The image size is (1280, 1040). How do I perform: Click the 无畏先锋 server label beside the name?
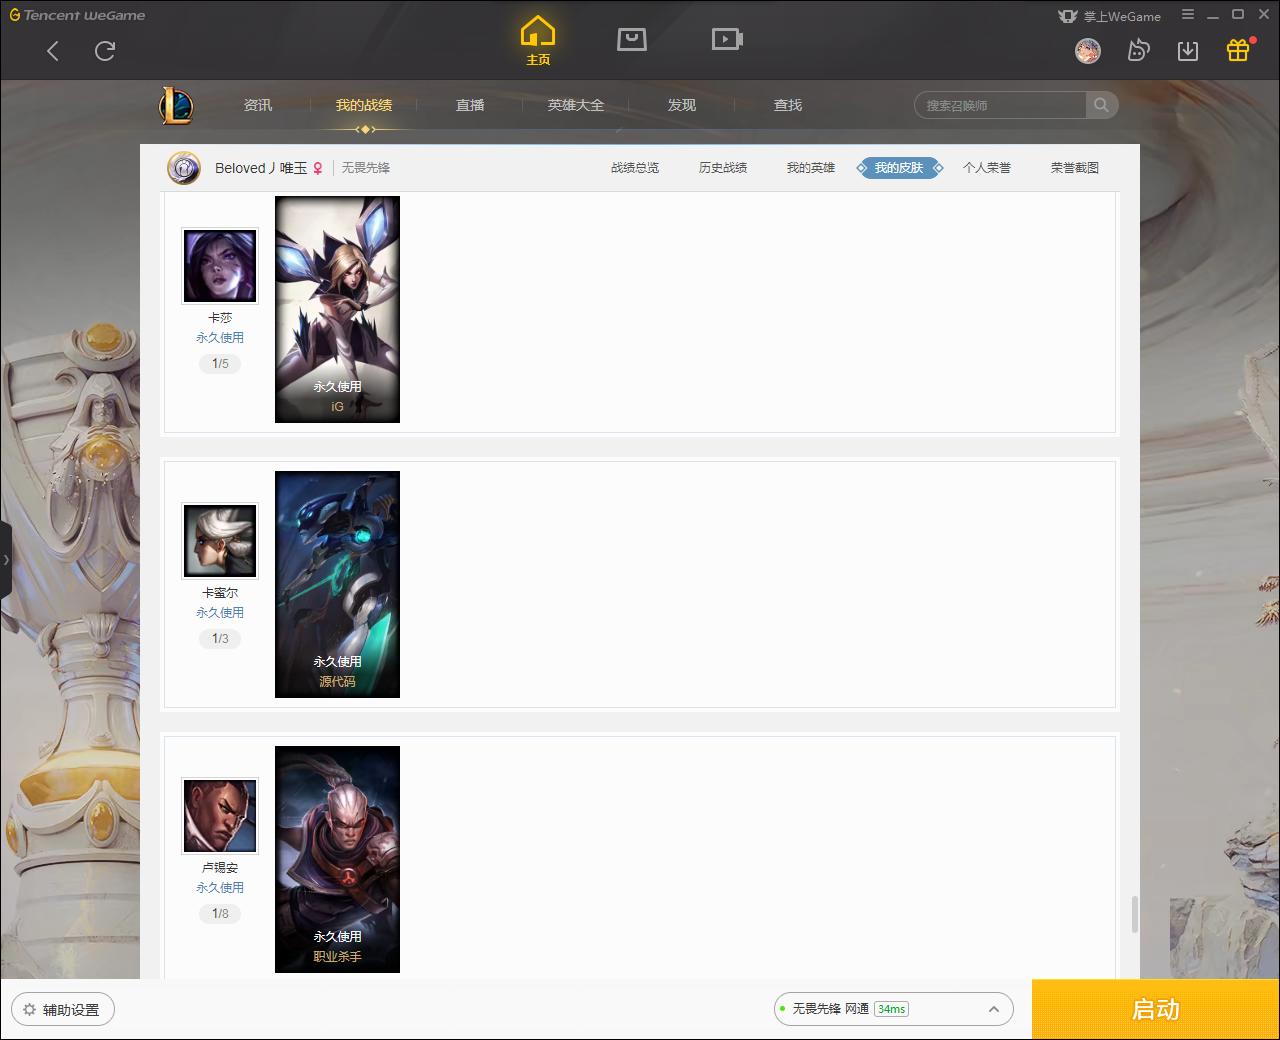tap(366, 168)
